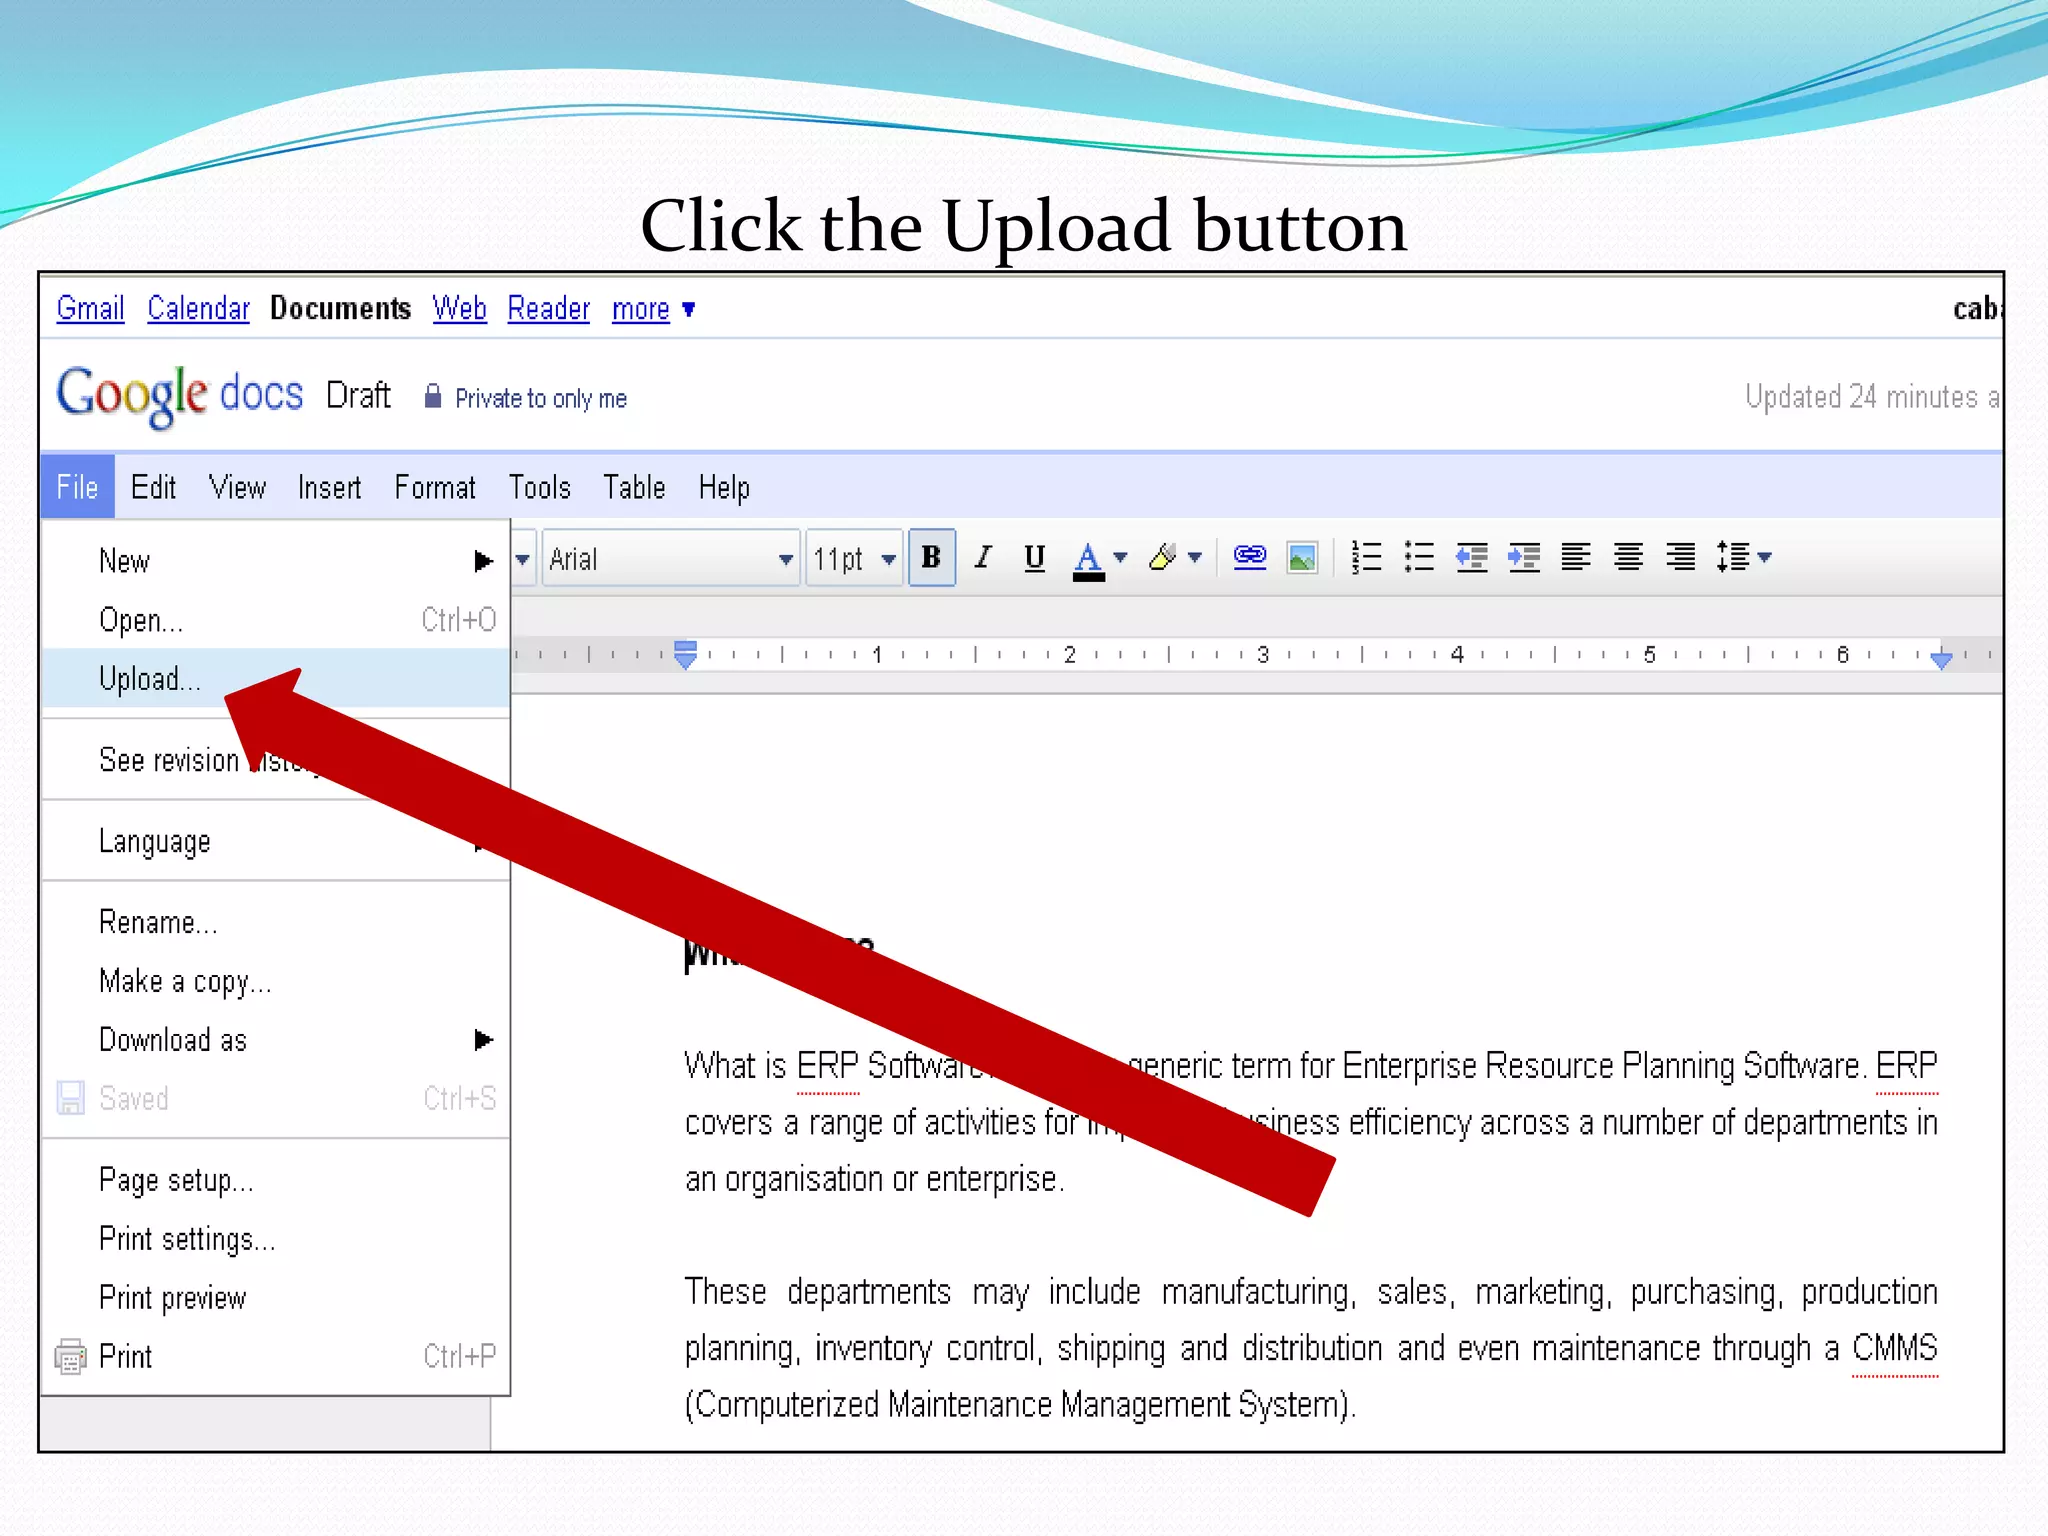Click the bulleted list icon
Image resolution: width=2048 pixels, height=1536 pixels.
coord(1419,557)
